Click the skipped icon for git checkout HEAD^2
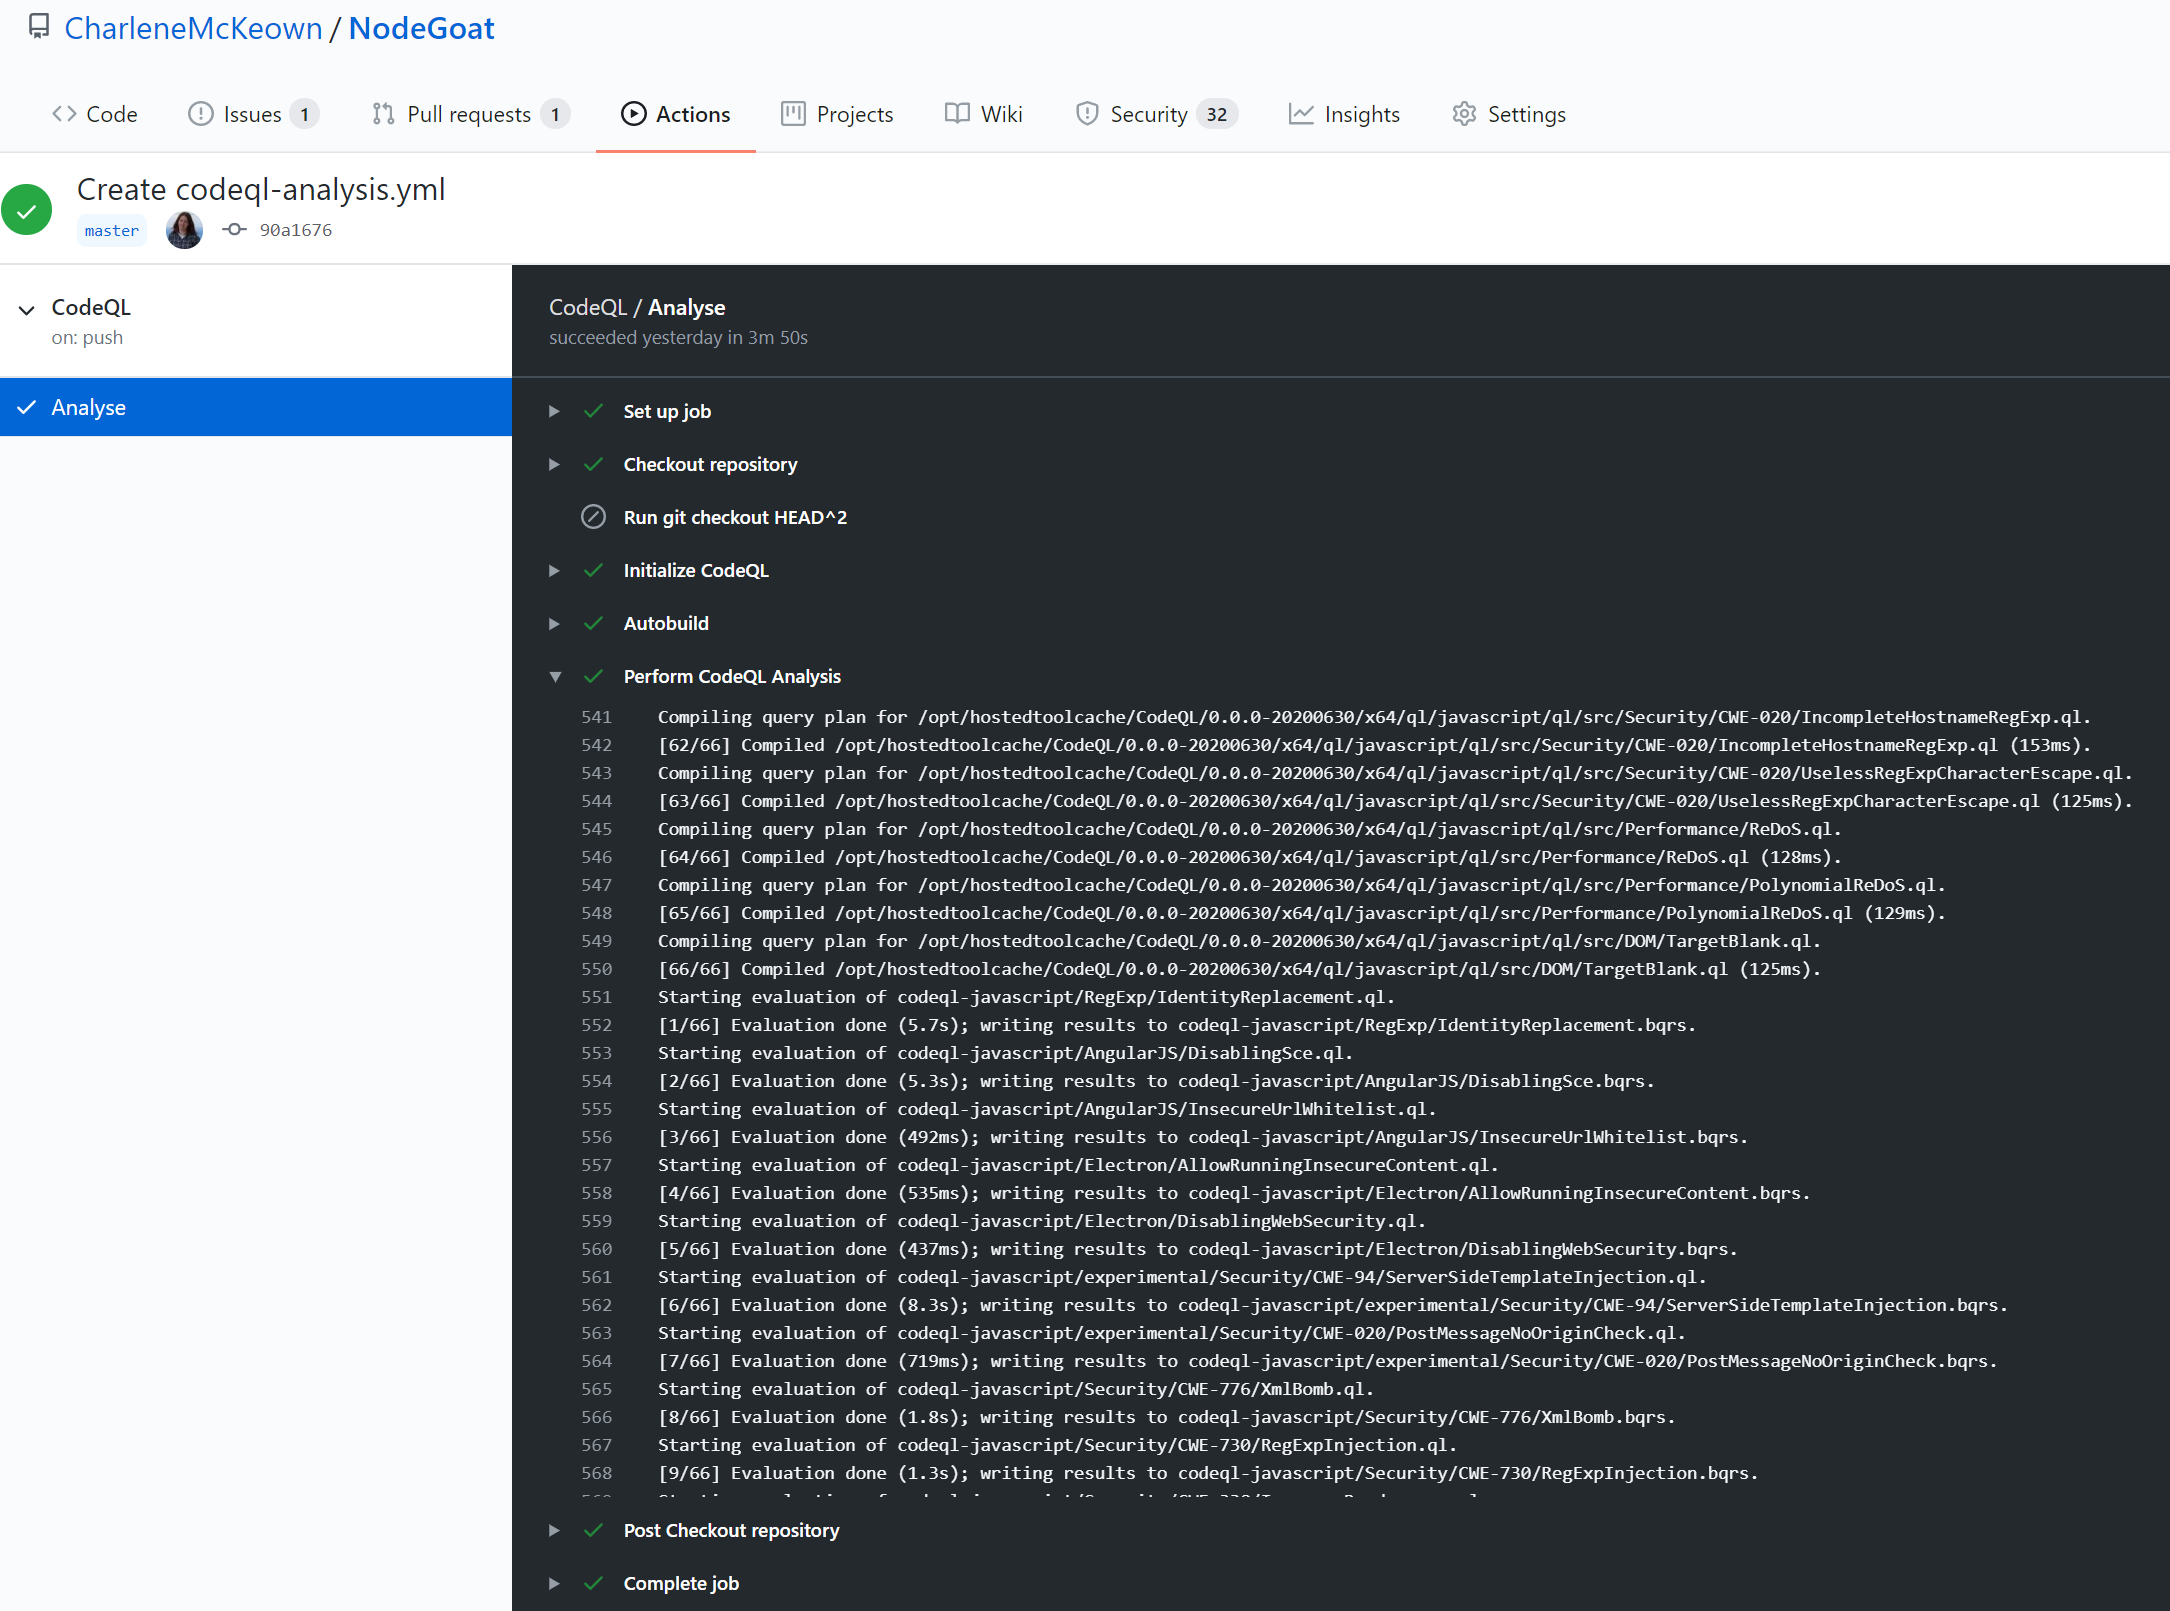Viewport: 2170px width, 1611px height. 593,517
